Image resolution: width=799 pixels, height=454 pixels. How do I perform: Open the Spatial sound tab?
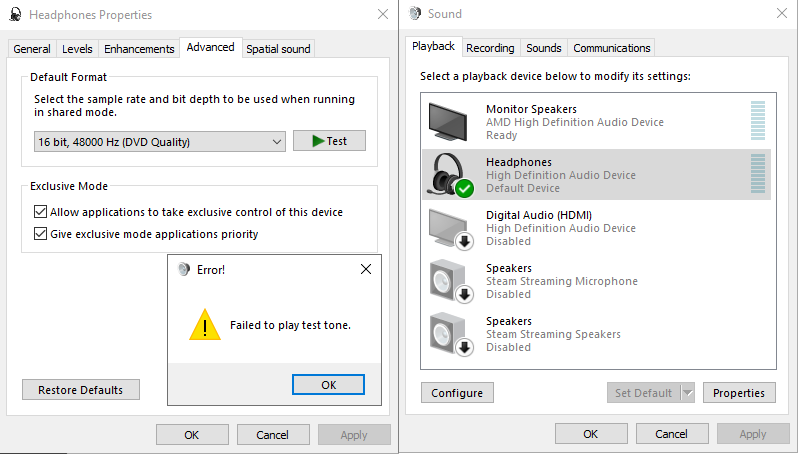click(x=278, y=49)
